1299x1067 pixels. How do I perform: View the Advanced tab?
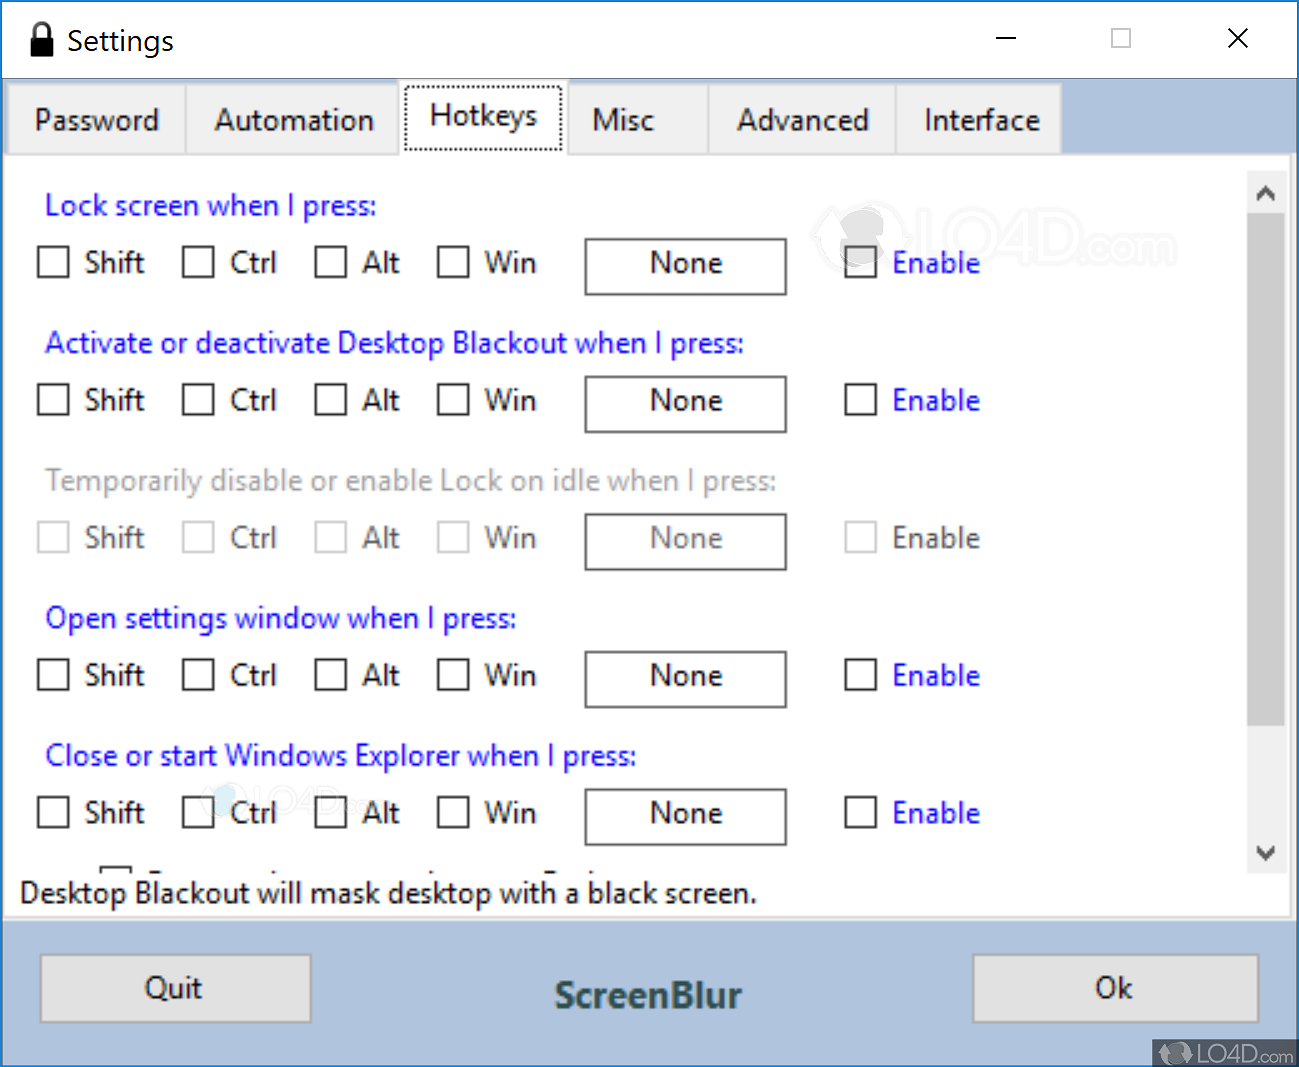pos(802,119)
